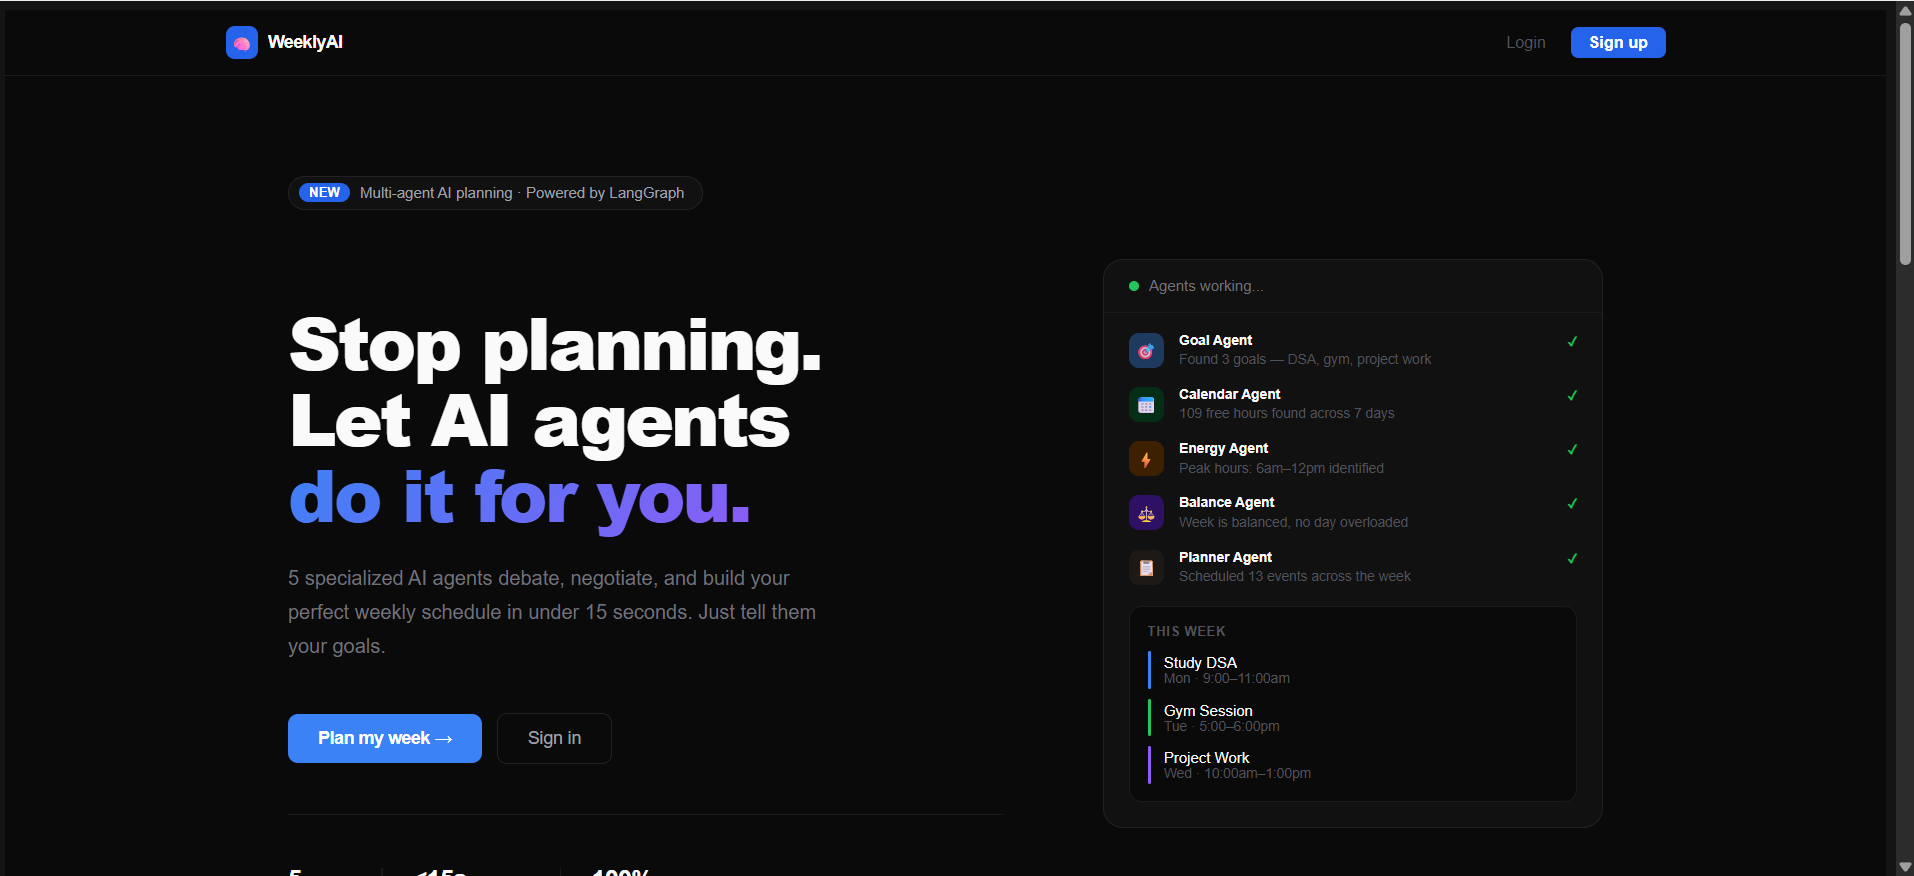The width and height of the screenshot is (1914, 876).
Task: Click 'Week is balanced, no day overloaded'
Action: pos(1293,522)
